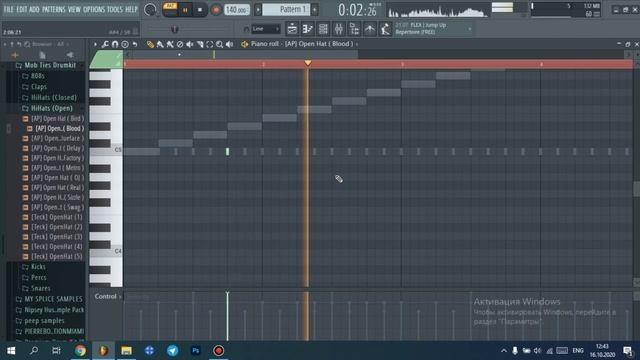Viewport: 640px width, 360px height.
Task: Click the Stop transport button
Action: pos(200,9)
